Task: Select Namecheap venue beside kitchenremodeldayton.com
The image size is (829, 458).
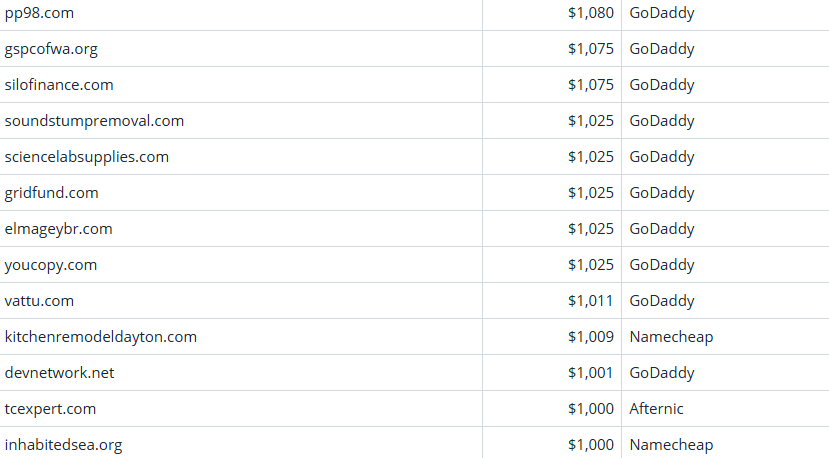Action: click(672, 337)
